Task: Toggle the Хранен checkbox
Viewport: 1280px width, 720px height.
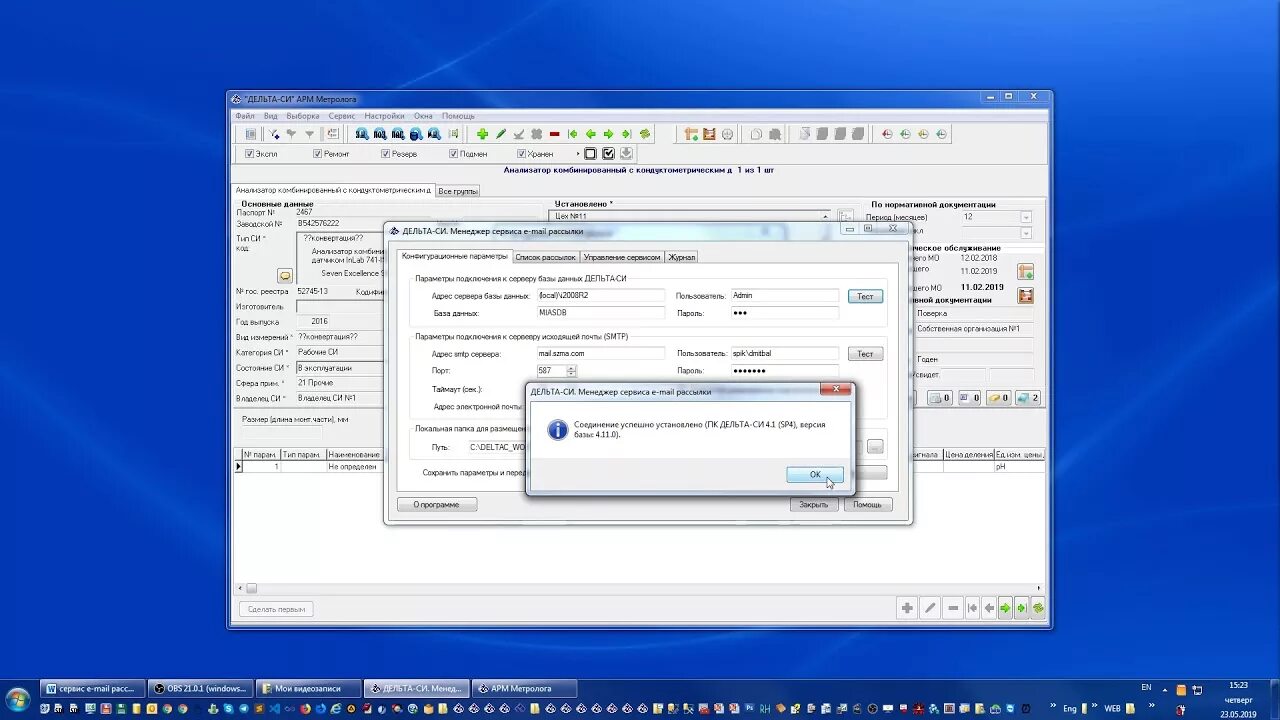Action: point(522,154)
